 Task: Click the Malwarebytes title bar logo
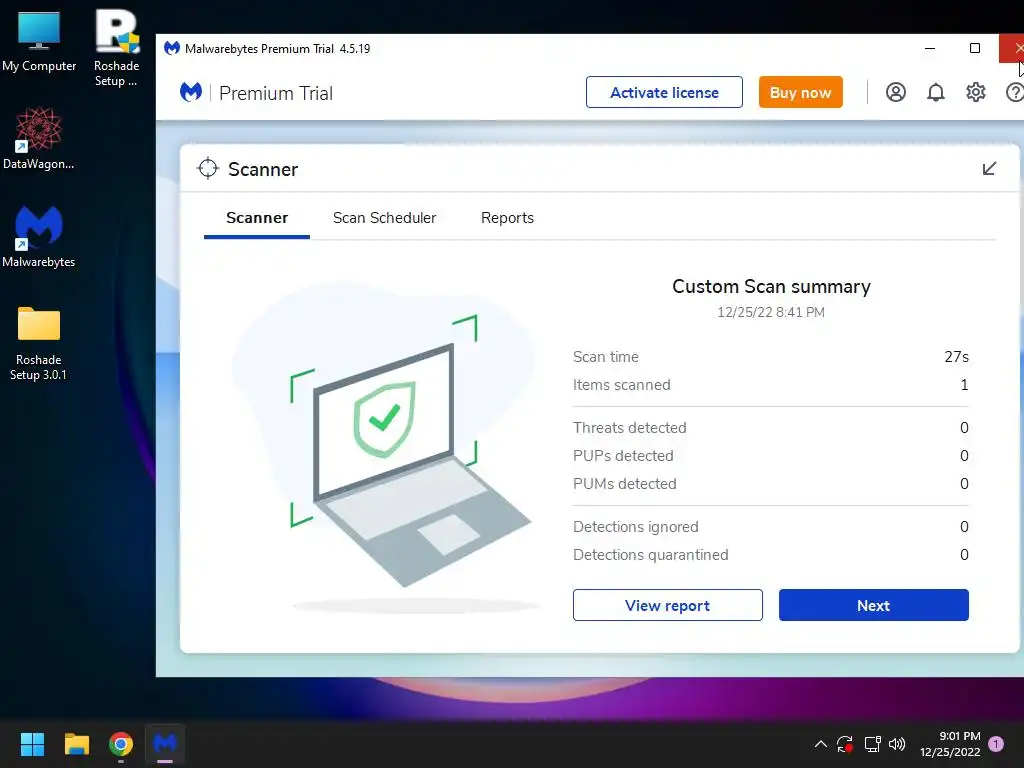tap(172, 48)
